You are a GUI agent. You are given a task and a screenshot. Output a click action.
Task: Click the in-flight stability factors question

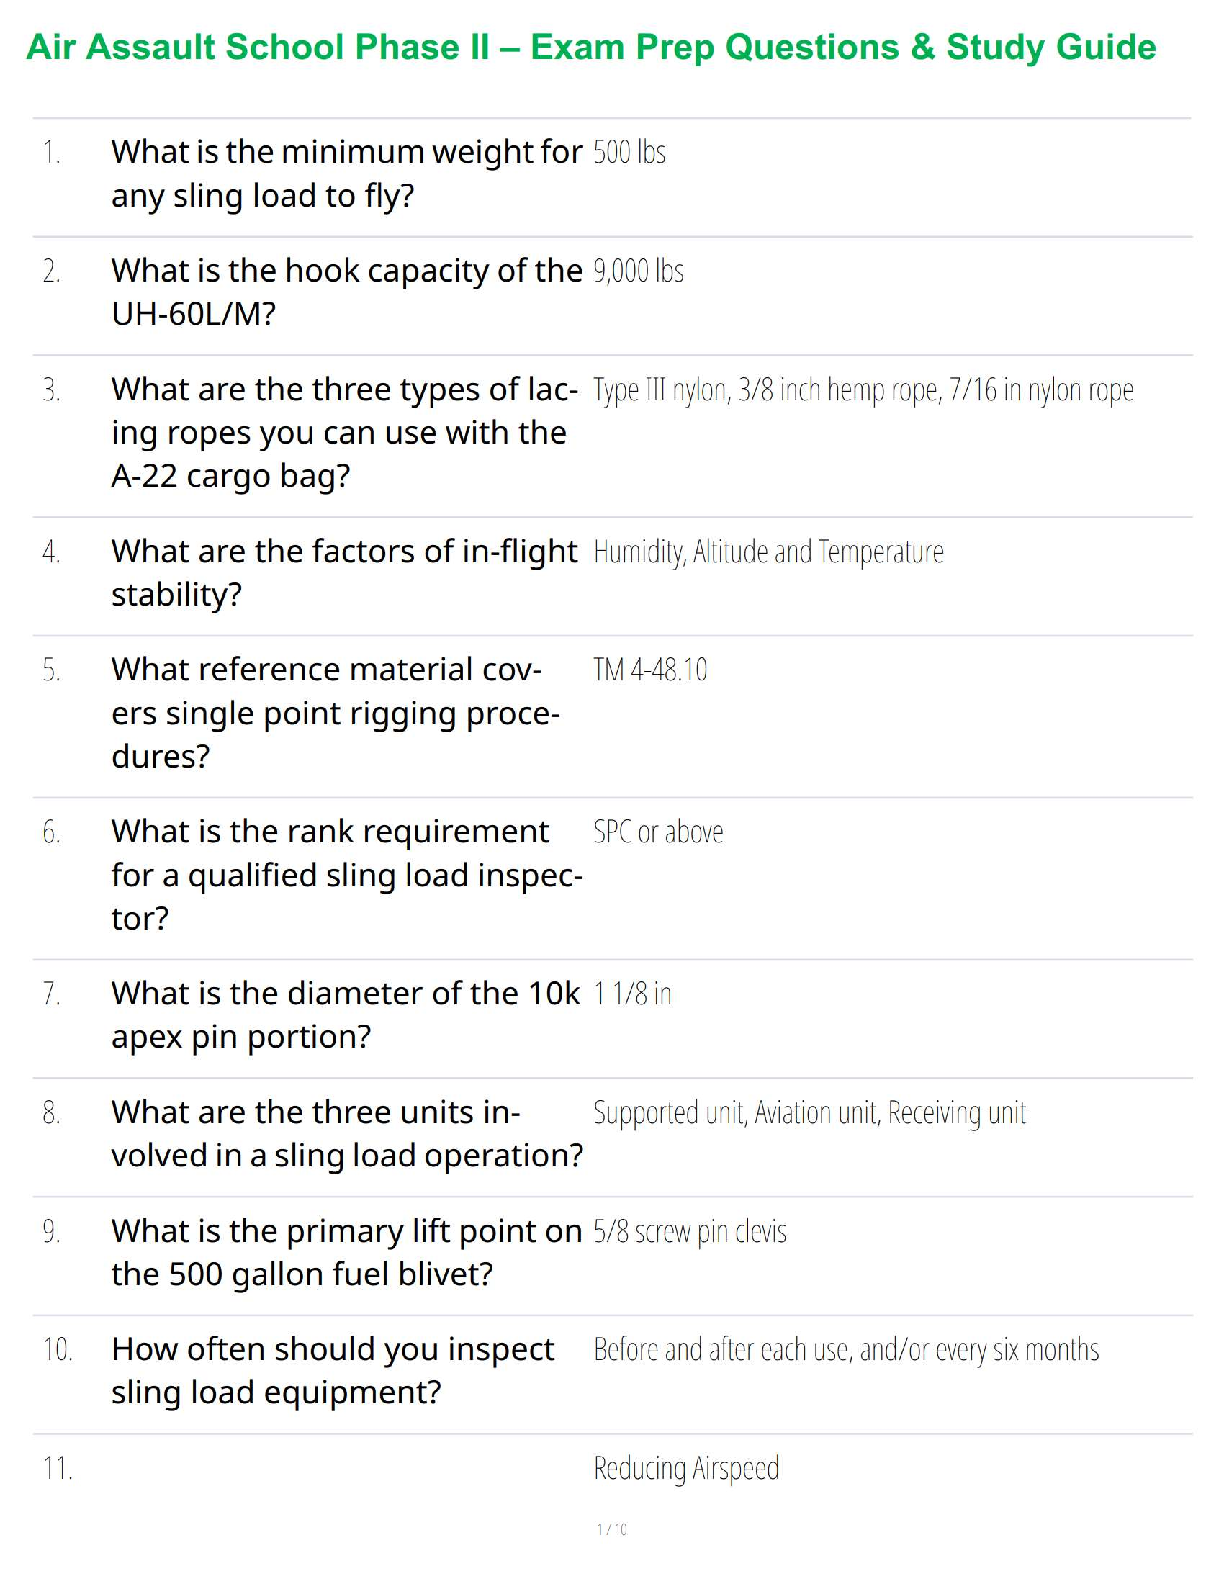coord(344,572)
